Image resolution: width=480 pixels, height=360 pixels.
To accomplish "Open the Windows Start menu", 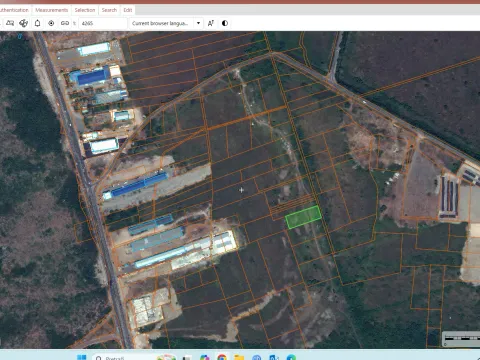I will click(82, 357).
